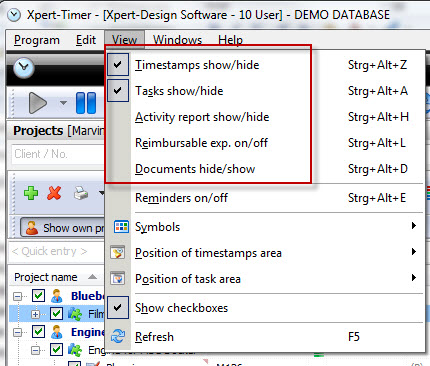The height and width of the screenshot is (366, 430).
Task: Click the Position of timestamps area icon
Action: 118,253
